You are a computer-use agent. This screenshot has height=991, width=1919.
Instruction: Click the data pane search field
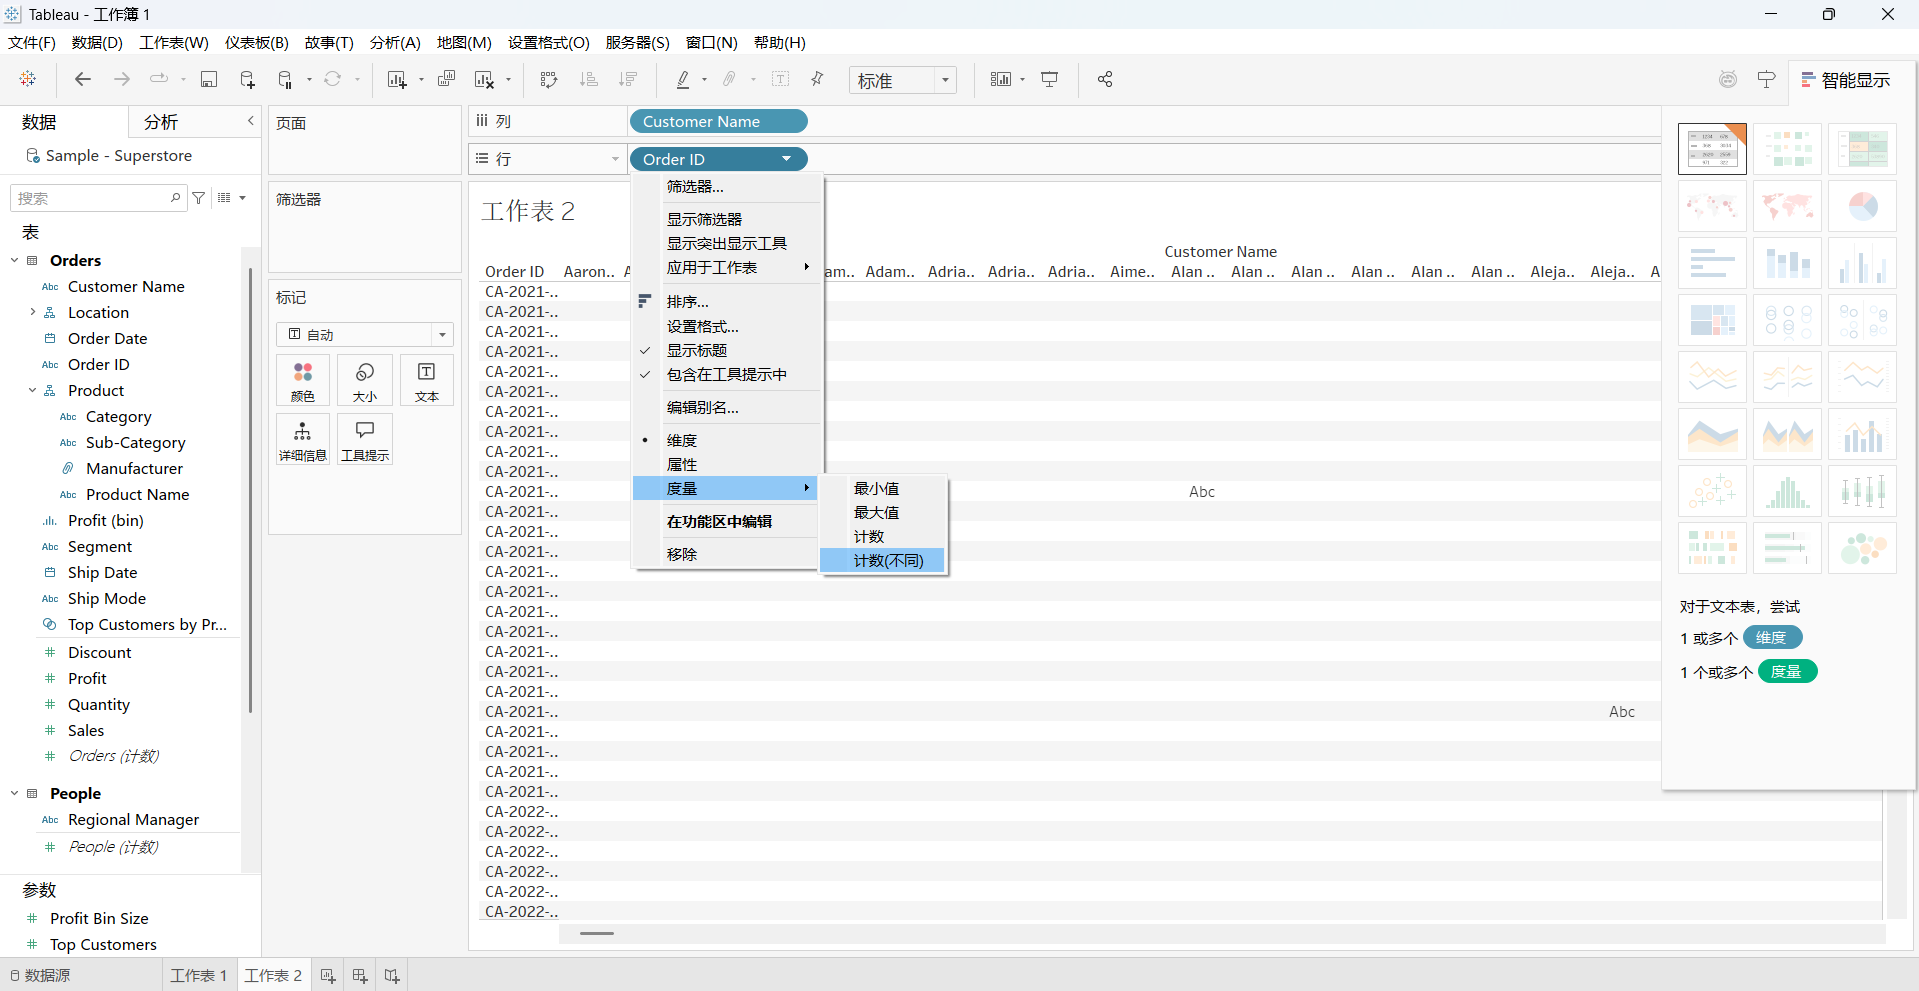[x=97, y=198]
